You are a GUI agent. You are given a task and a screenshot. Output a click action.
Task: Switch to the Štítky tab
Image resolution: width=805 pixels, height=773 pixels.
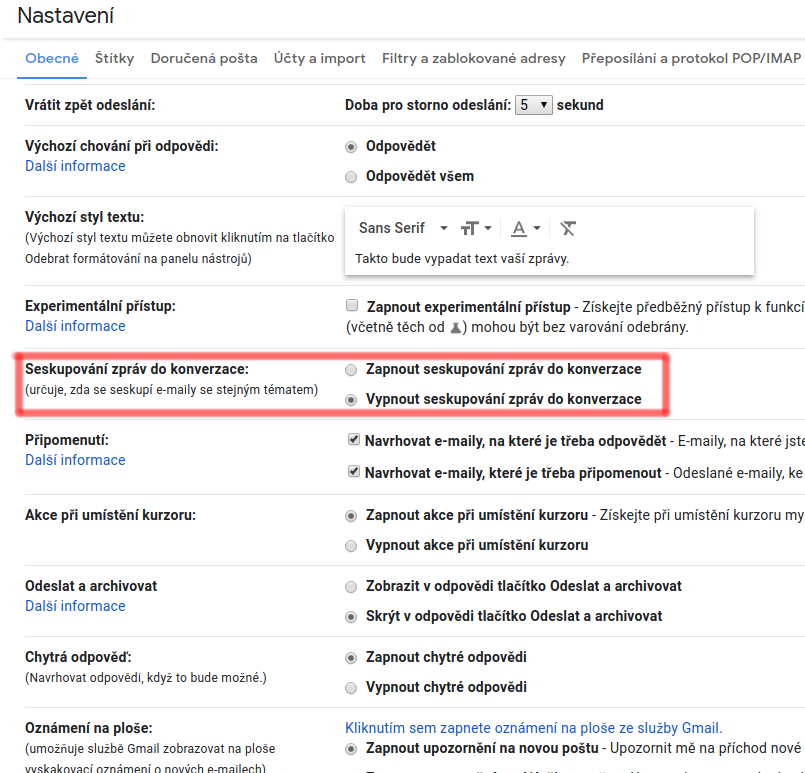pos(114,59)
